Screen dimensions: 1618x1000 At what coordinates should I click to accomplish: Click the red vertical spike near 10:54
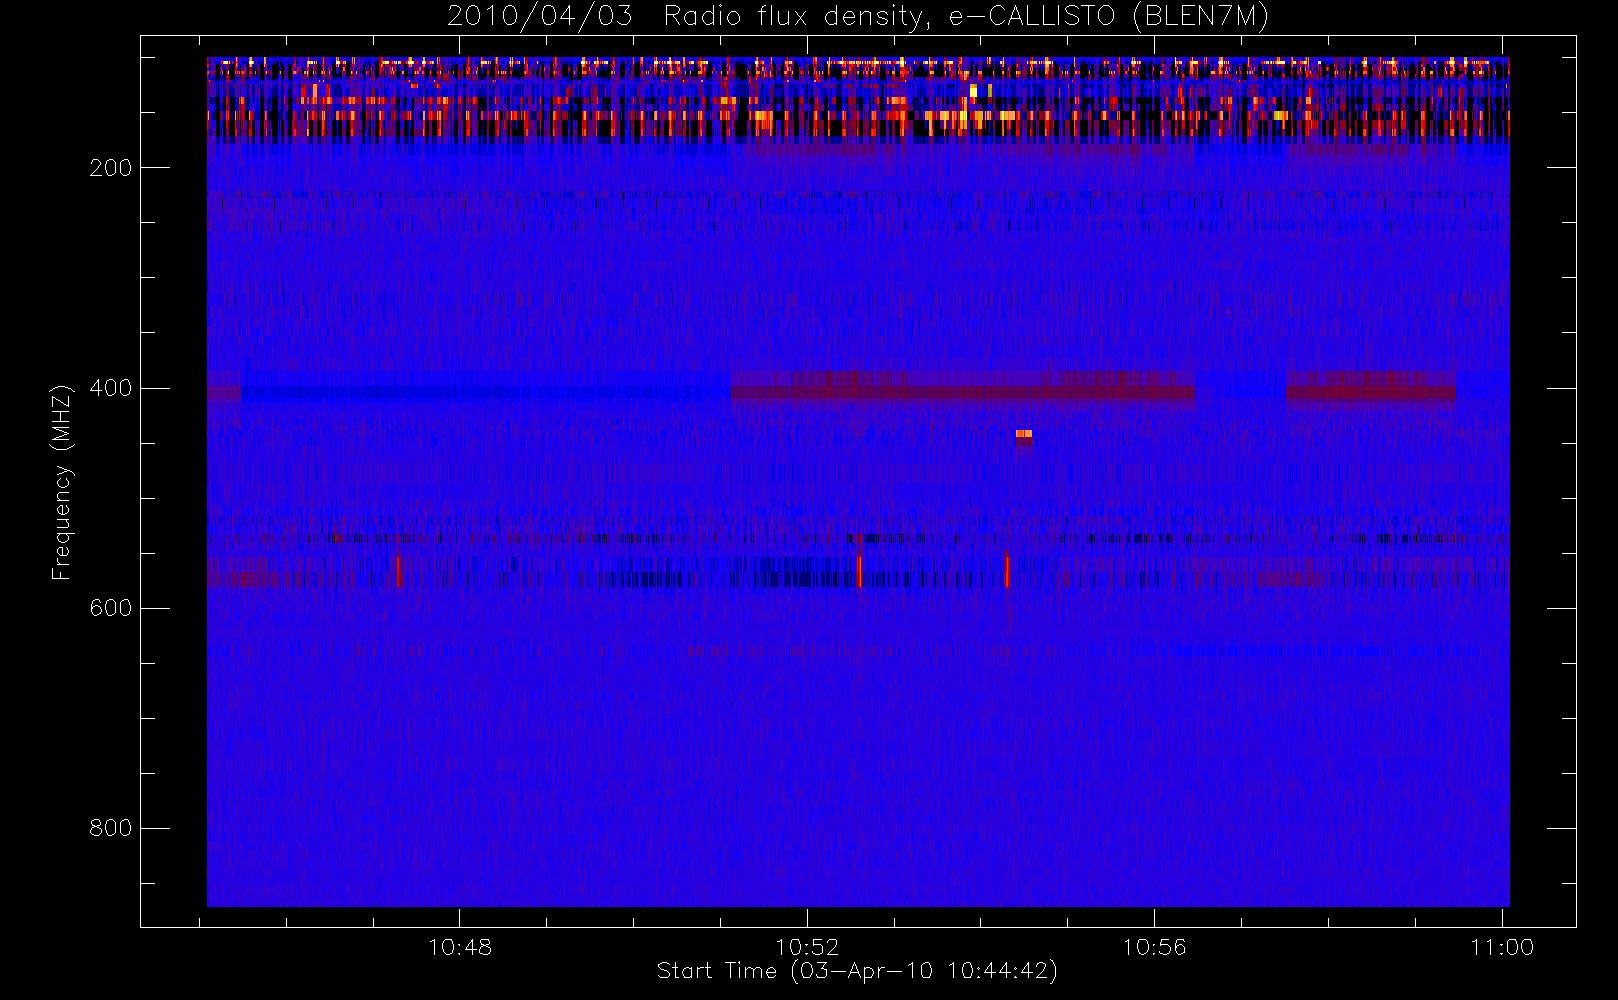[1007, 571]
